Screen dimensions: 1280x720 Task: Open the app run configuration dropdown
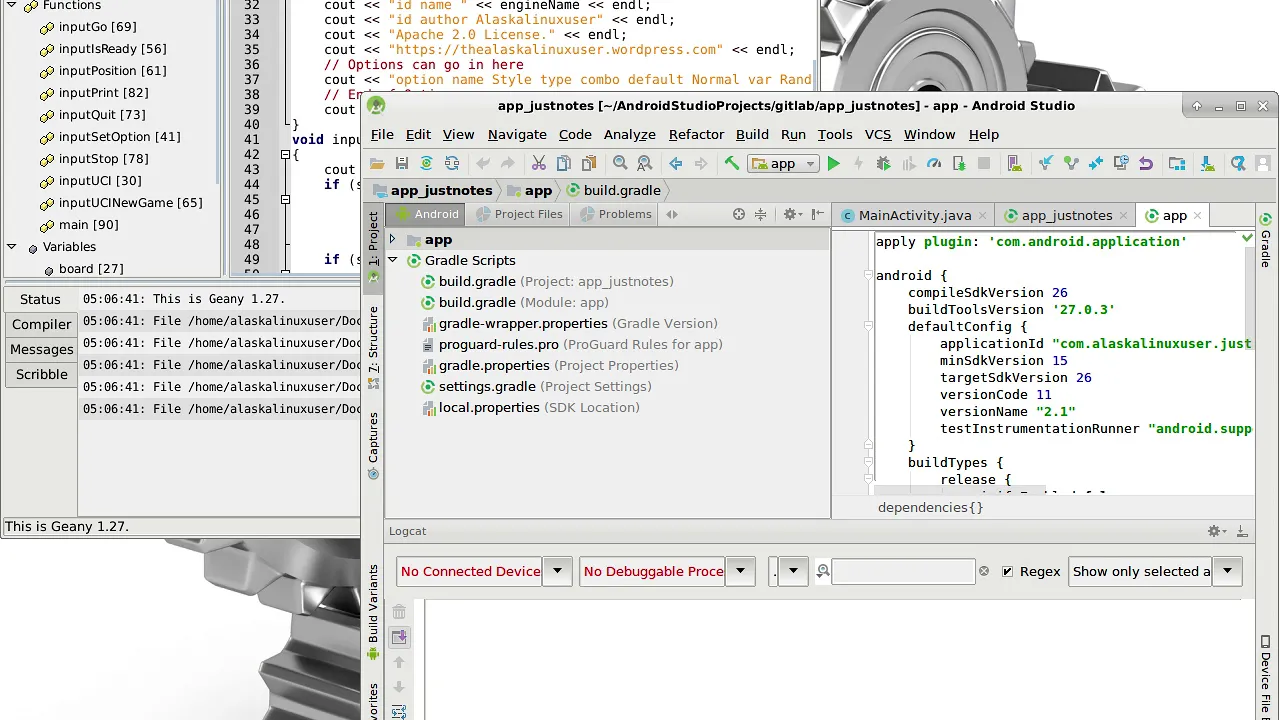[x=783, y=164]
